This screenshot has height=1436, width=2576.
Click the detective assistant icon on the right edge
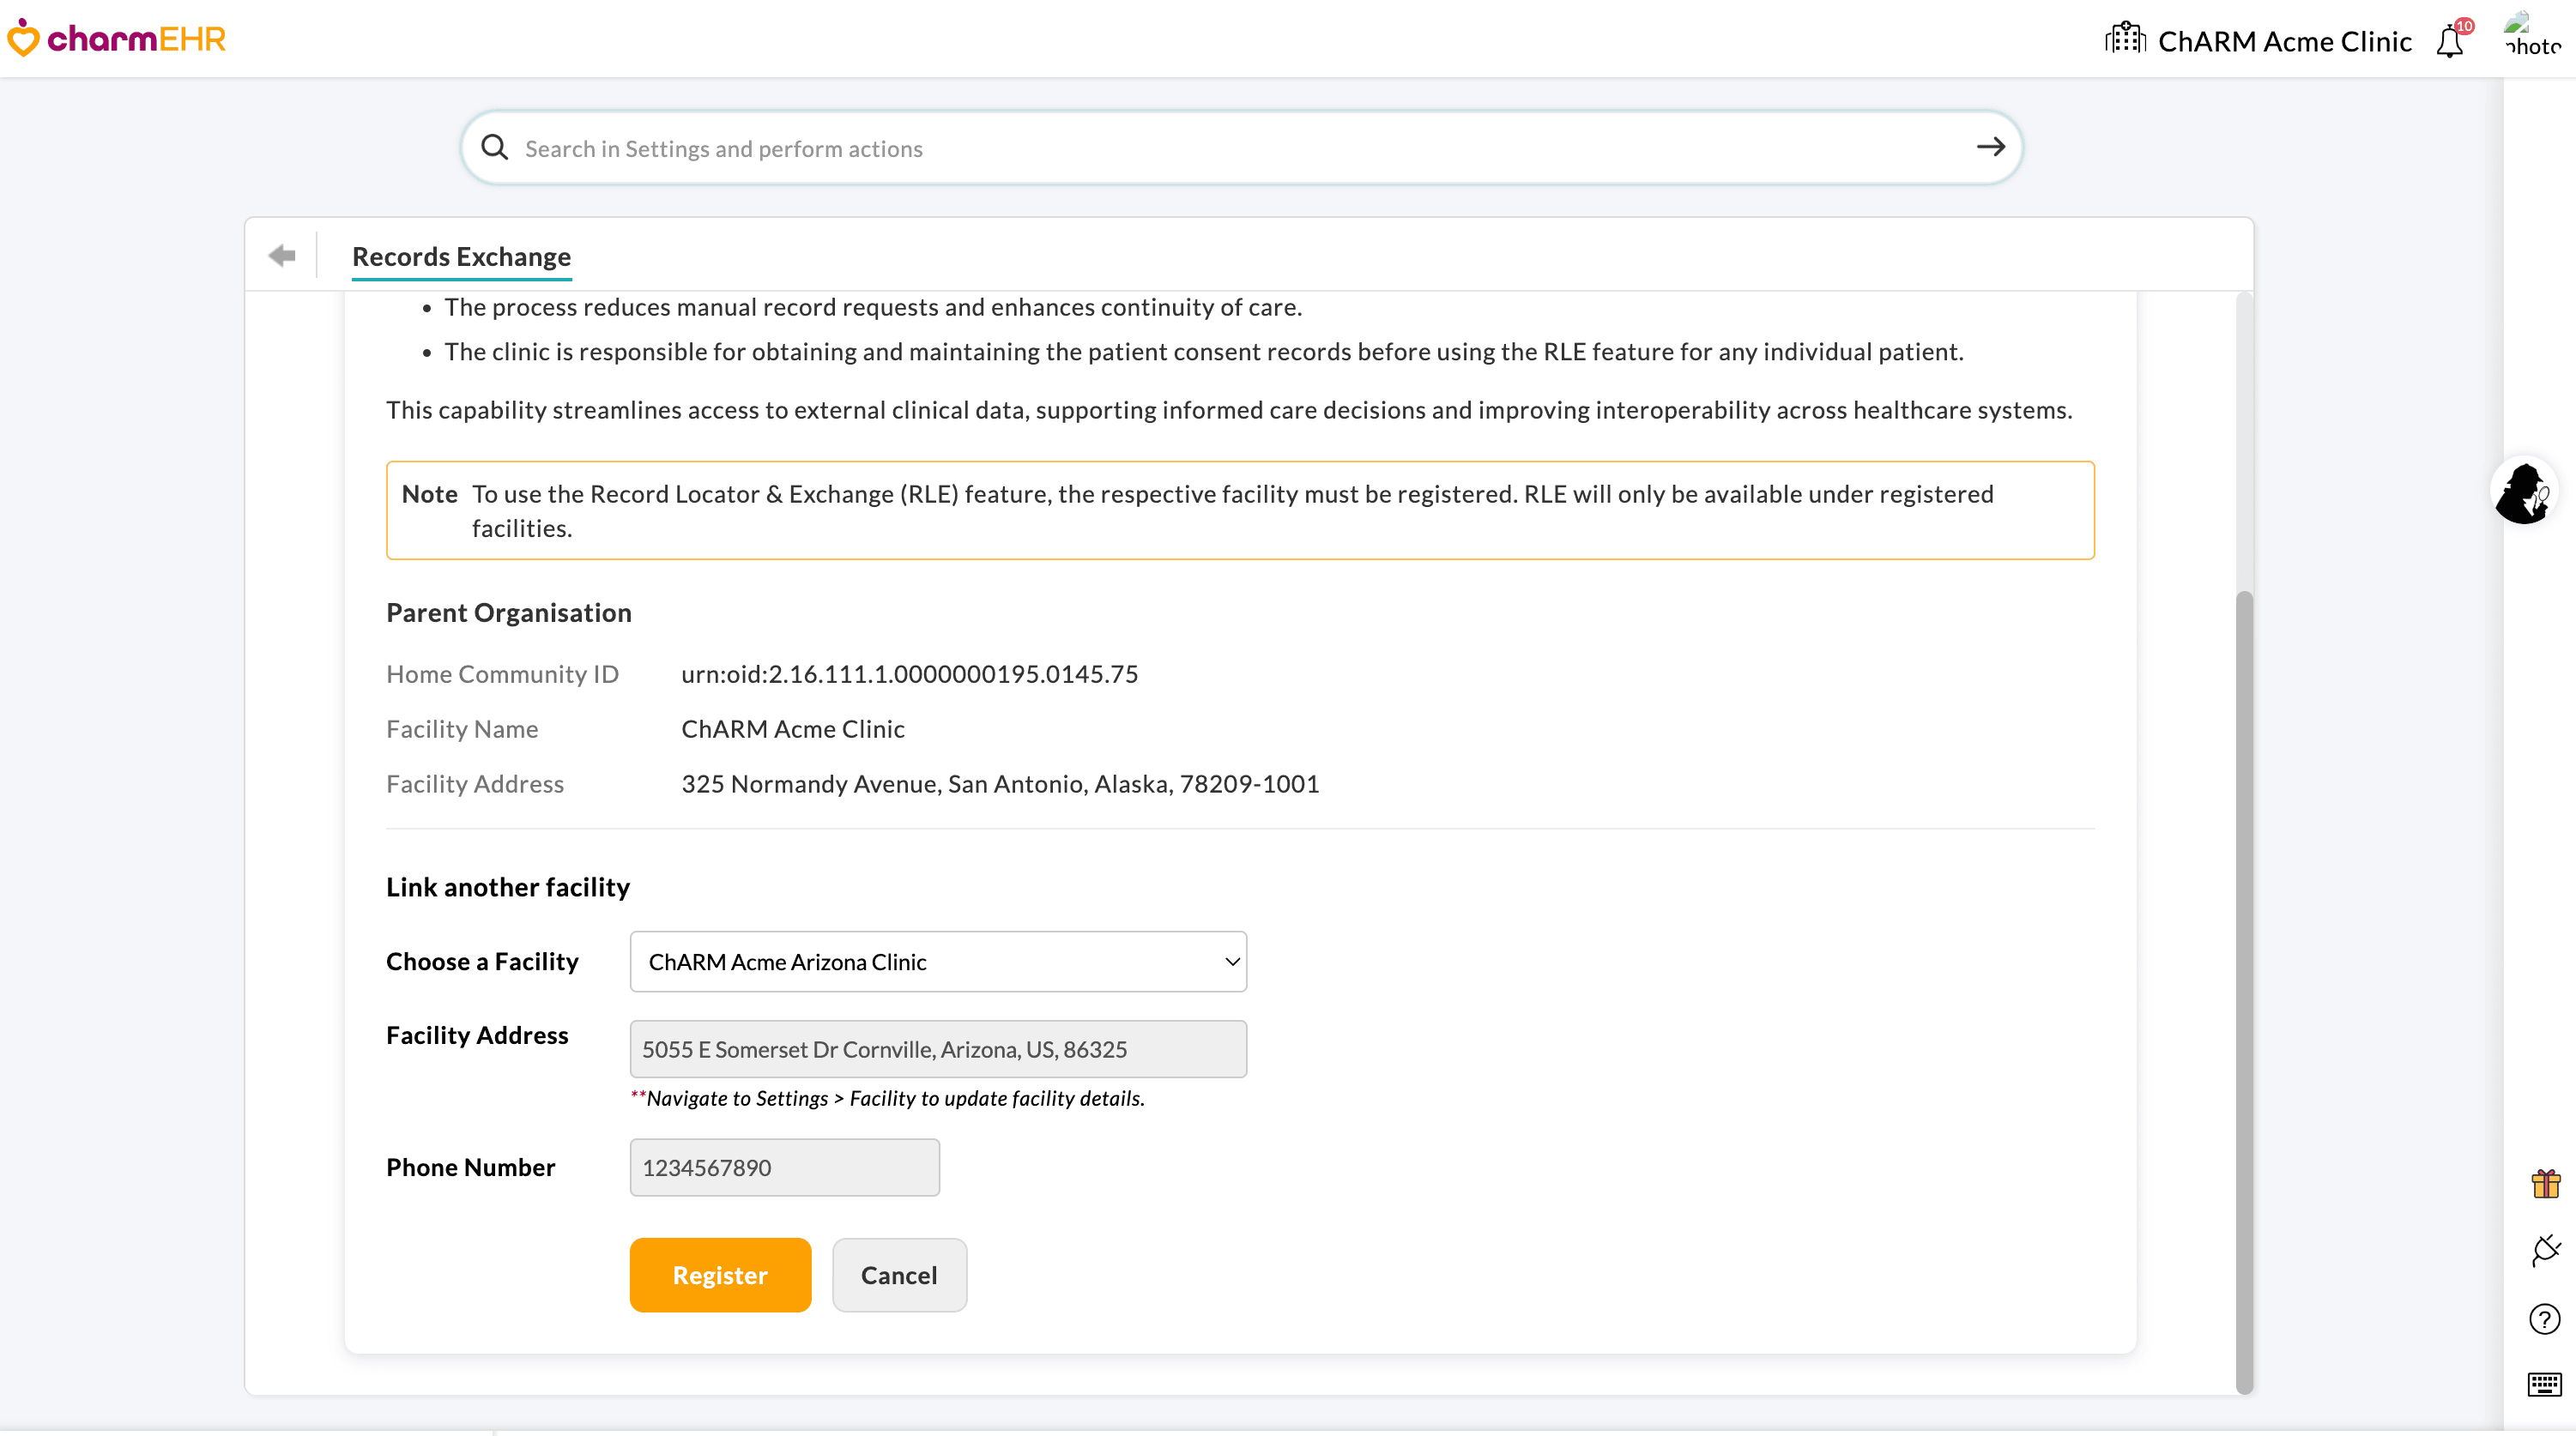2526,491
